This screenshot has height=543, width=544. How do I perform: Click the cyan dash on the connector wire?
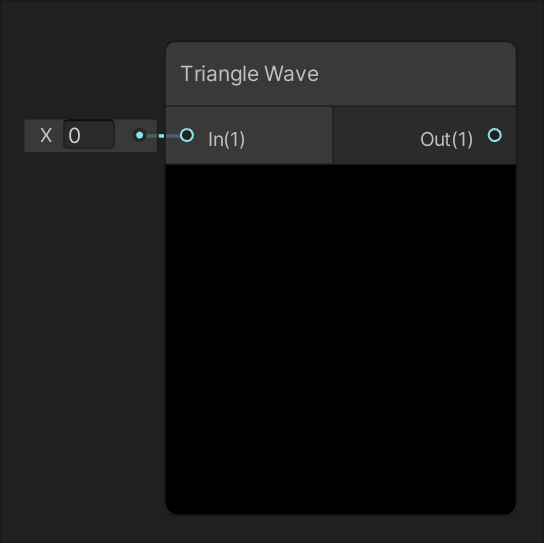coord(161,136)
